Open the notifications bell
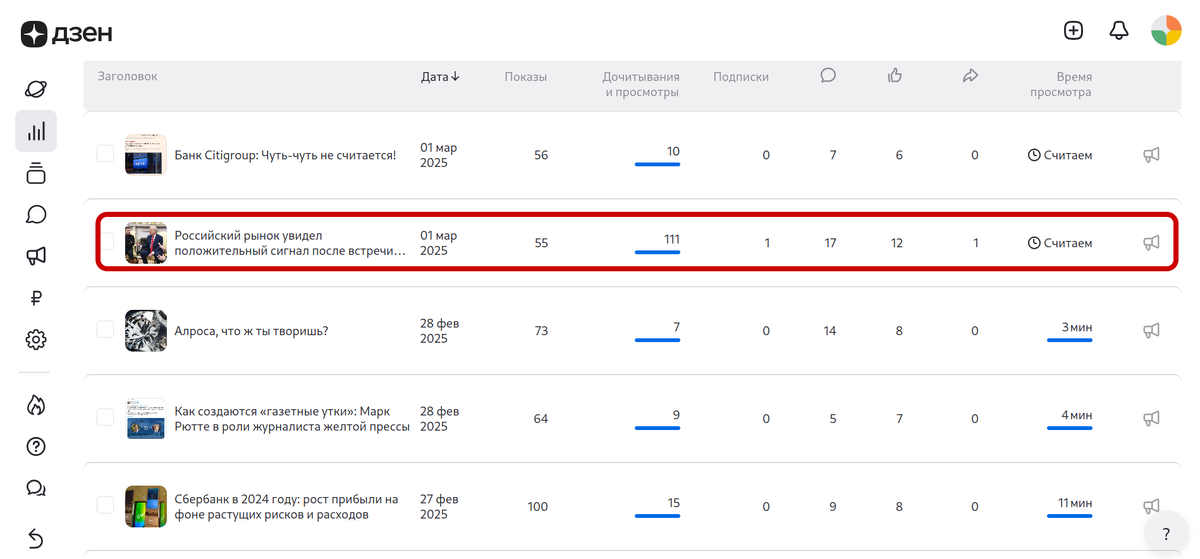1200x559 pixels. pyautogui.click(x=1119, y=31)
